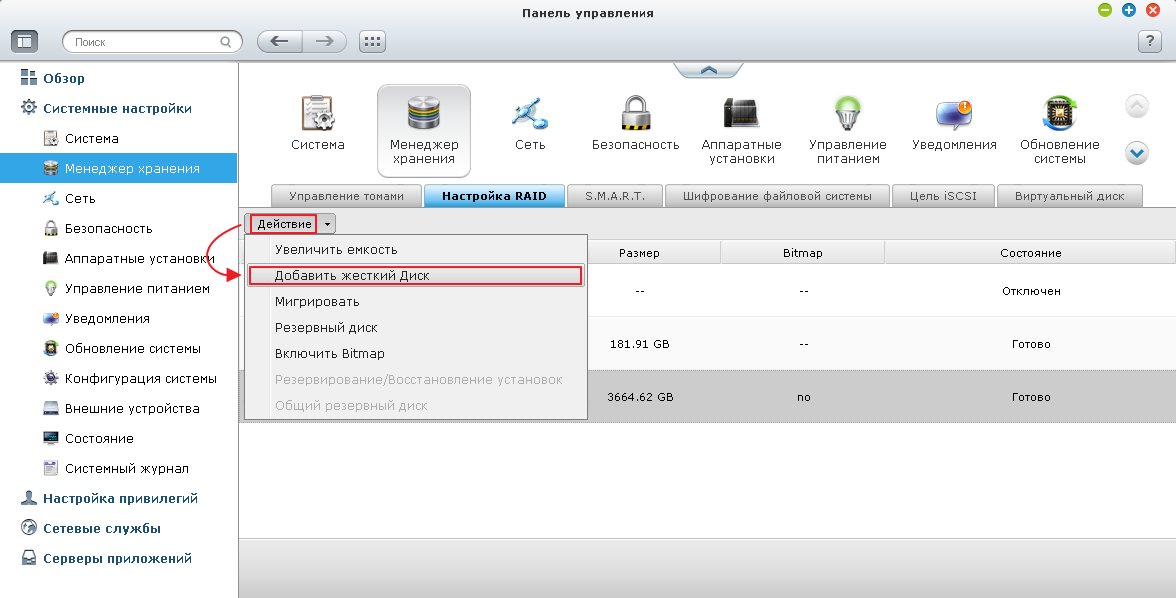Click the search magnifier icon
1176x598 pixels.
coord(226,42)
